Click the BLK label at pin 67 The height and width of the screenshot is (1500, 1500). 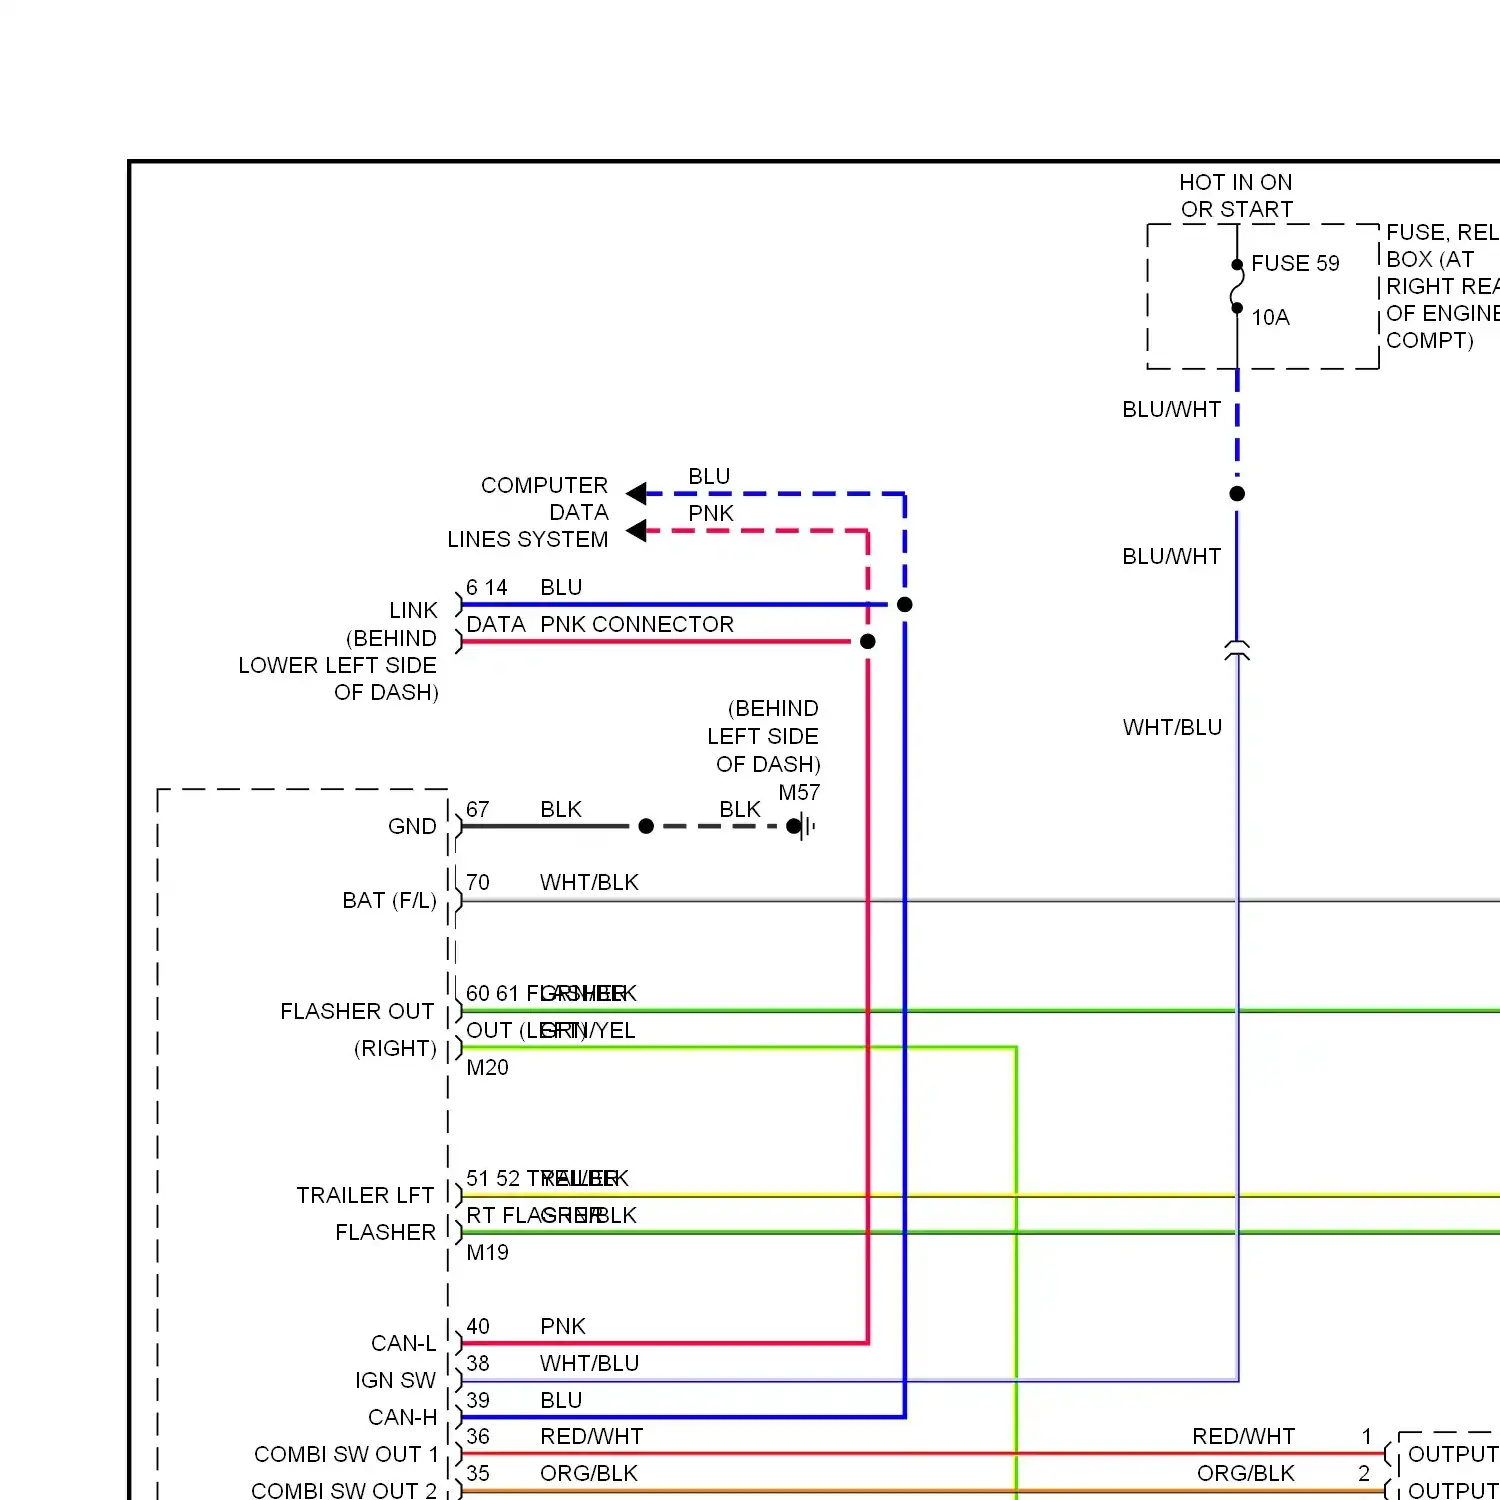pyautogui.click(x=561, y=809)
